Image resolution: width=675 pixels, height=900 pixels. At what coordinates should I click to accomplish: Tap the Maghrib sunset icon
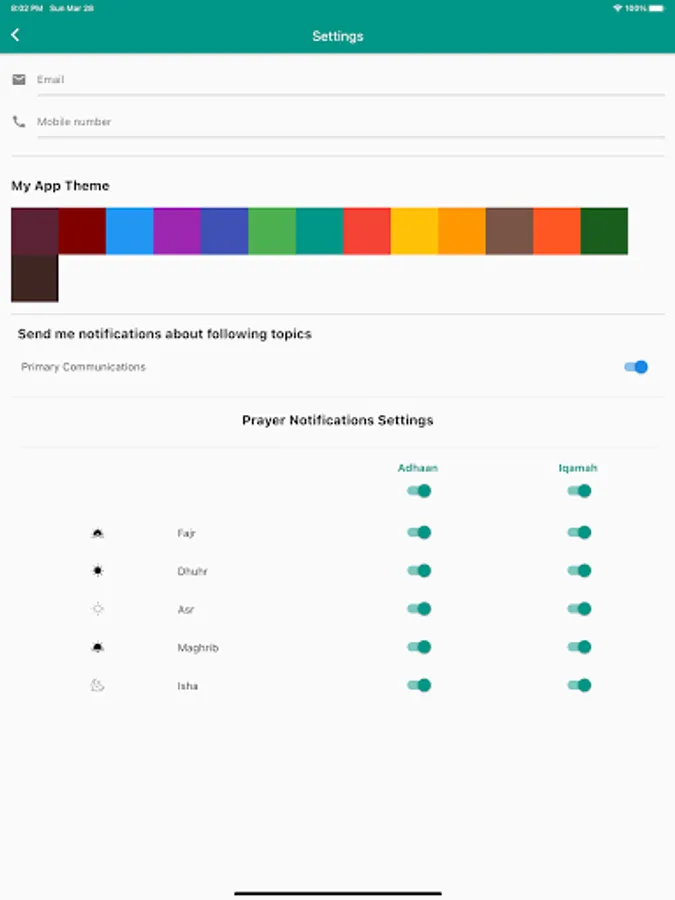(97, 647)
